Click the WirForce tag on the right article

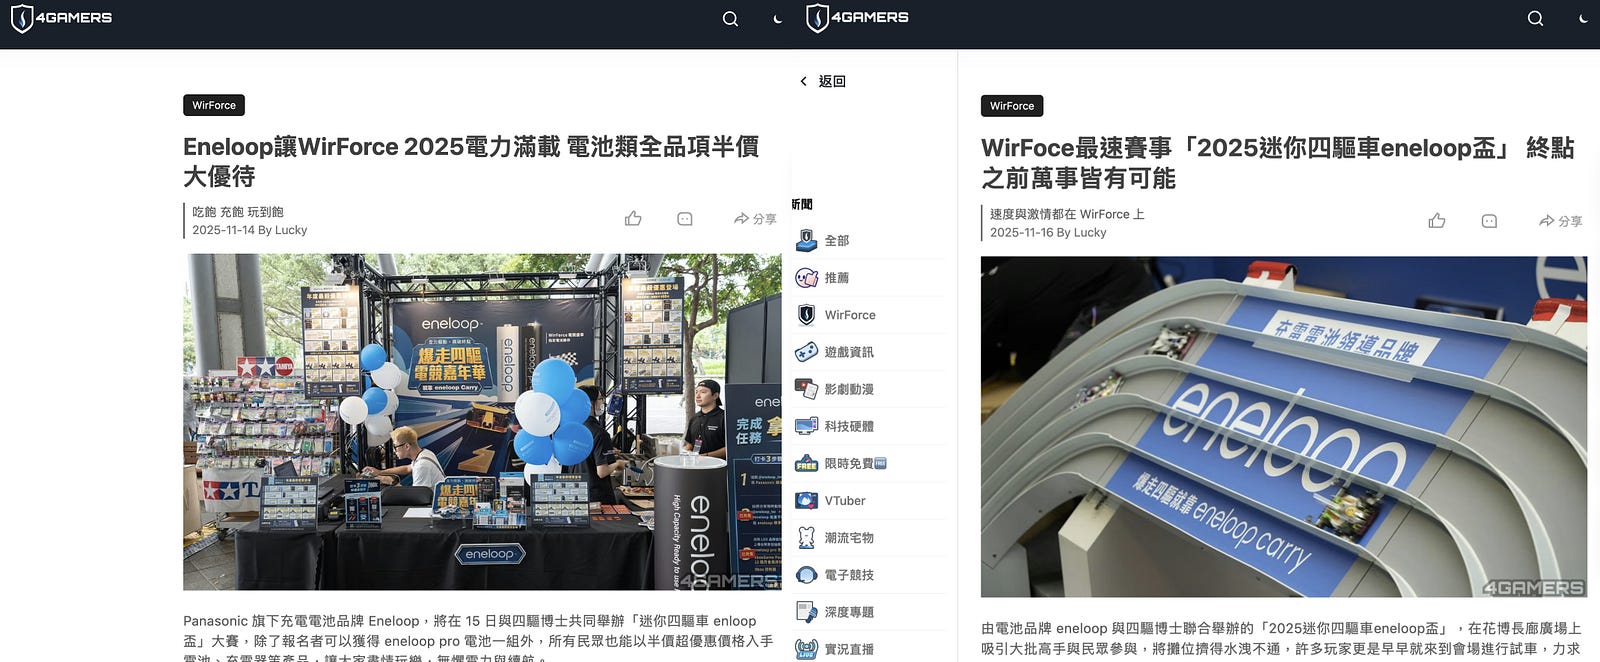tap(1012, 106)
